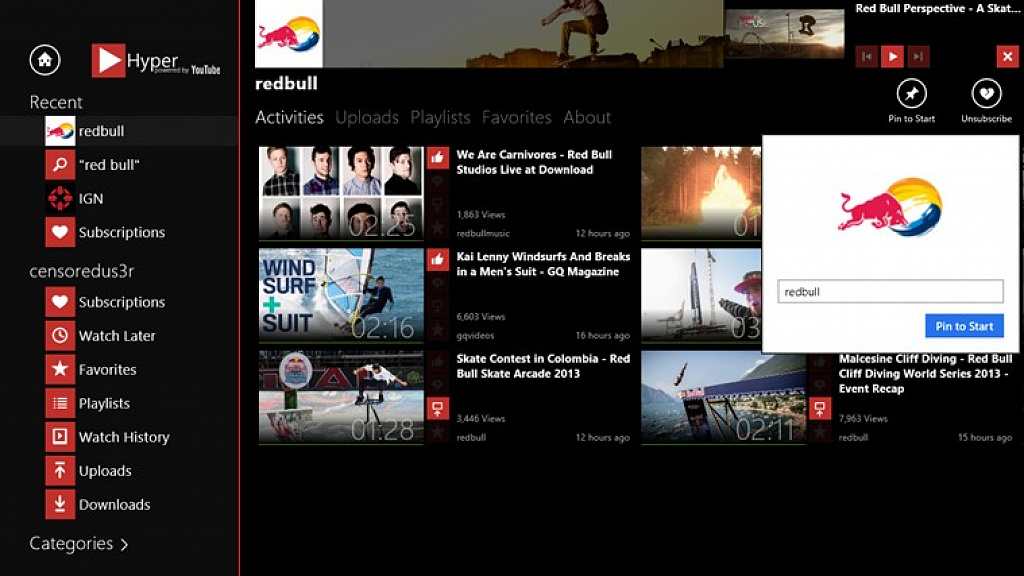
Task: Click the 16 hours ago timestamp
Action: click(602, 335)
